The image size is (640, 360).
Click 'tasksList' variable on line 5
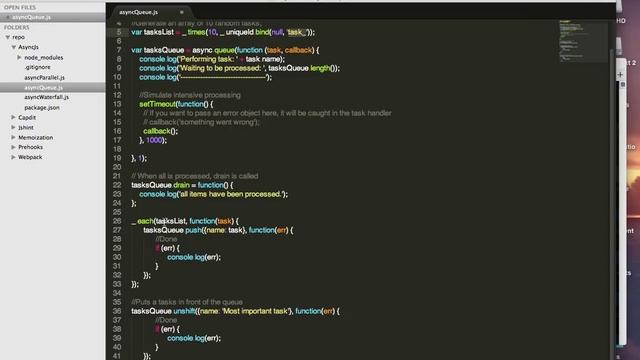(x=159, y=32)
